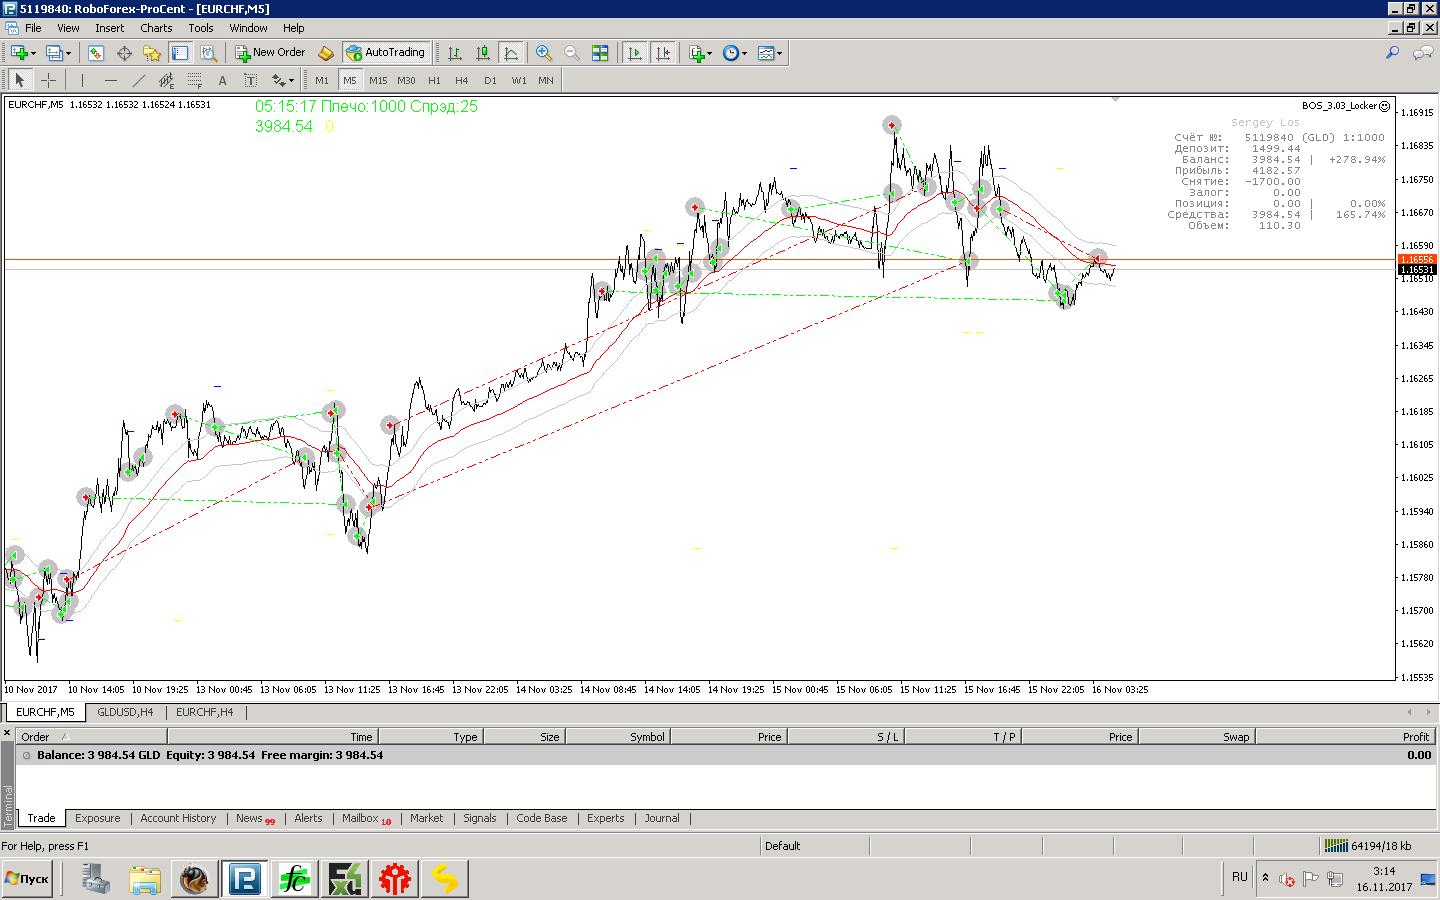
Task: Expand the Indicators list dropdown arrow
Action: pyautogui.click(x=709, y=53)
